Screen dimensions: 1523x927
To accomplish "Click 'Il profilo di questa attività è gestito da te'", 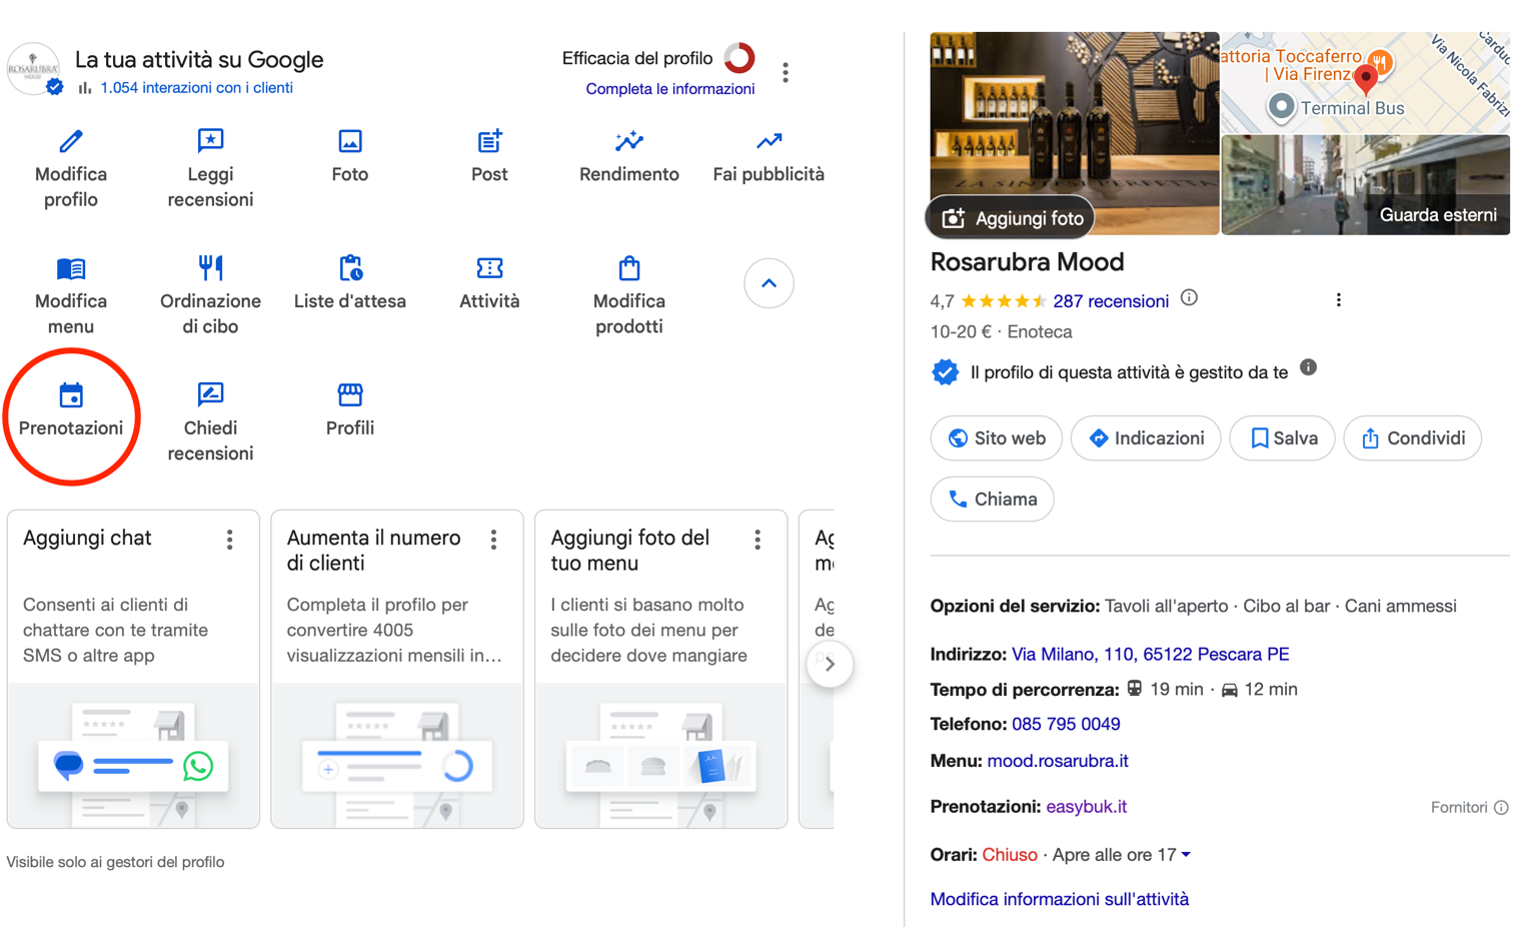I will [x=1129, y=373].
